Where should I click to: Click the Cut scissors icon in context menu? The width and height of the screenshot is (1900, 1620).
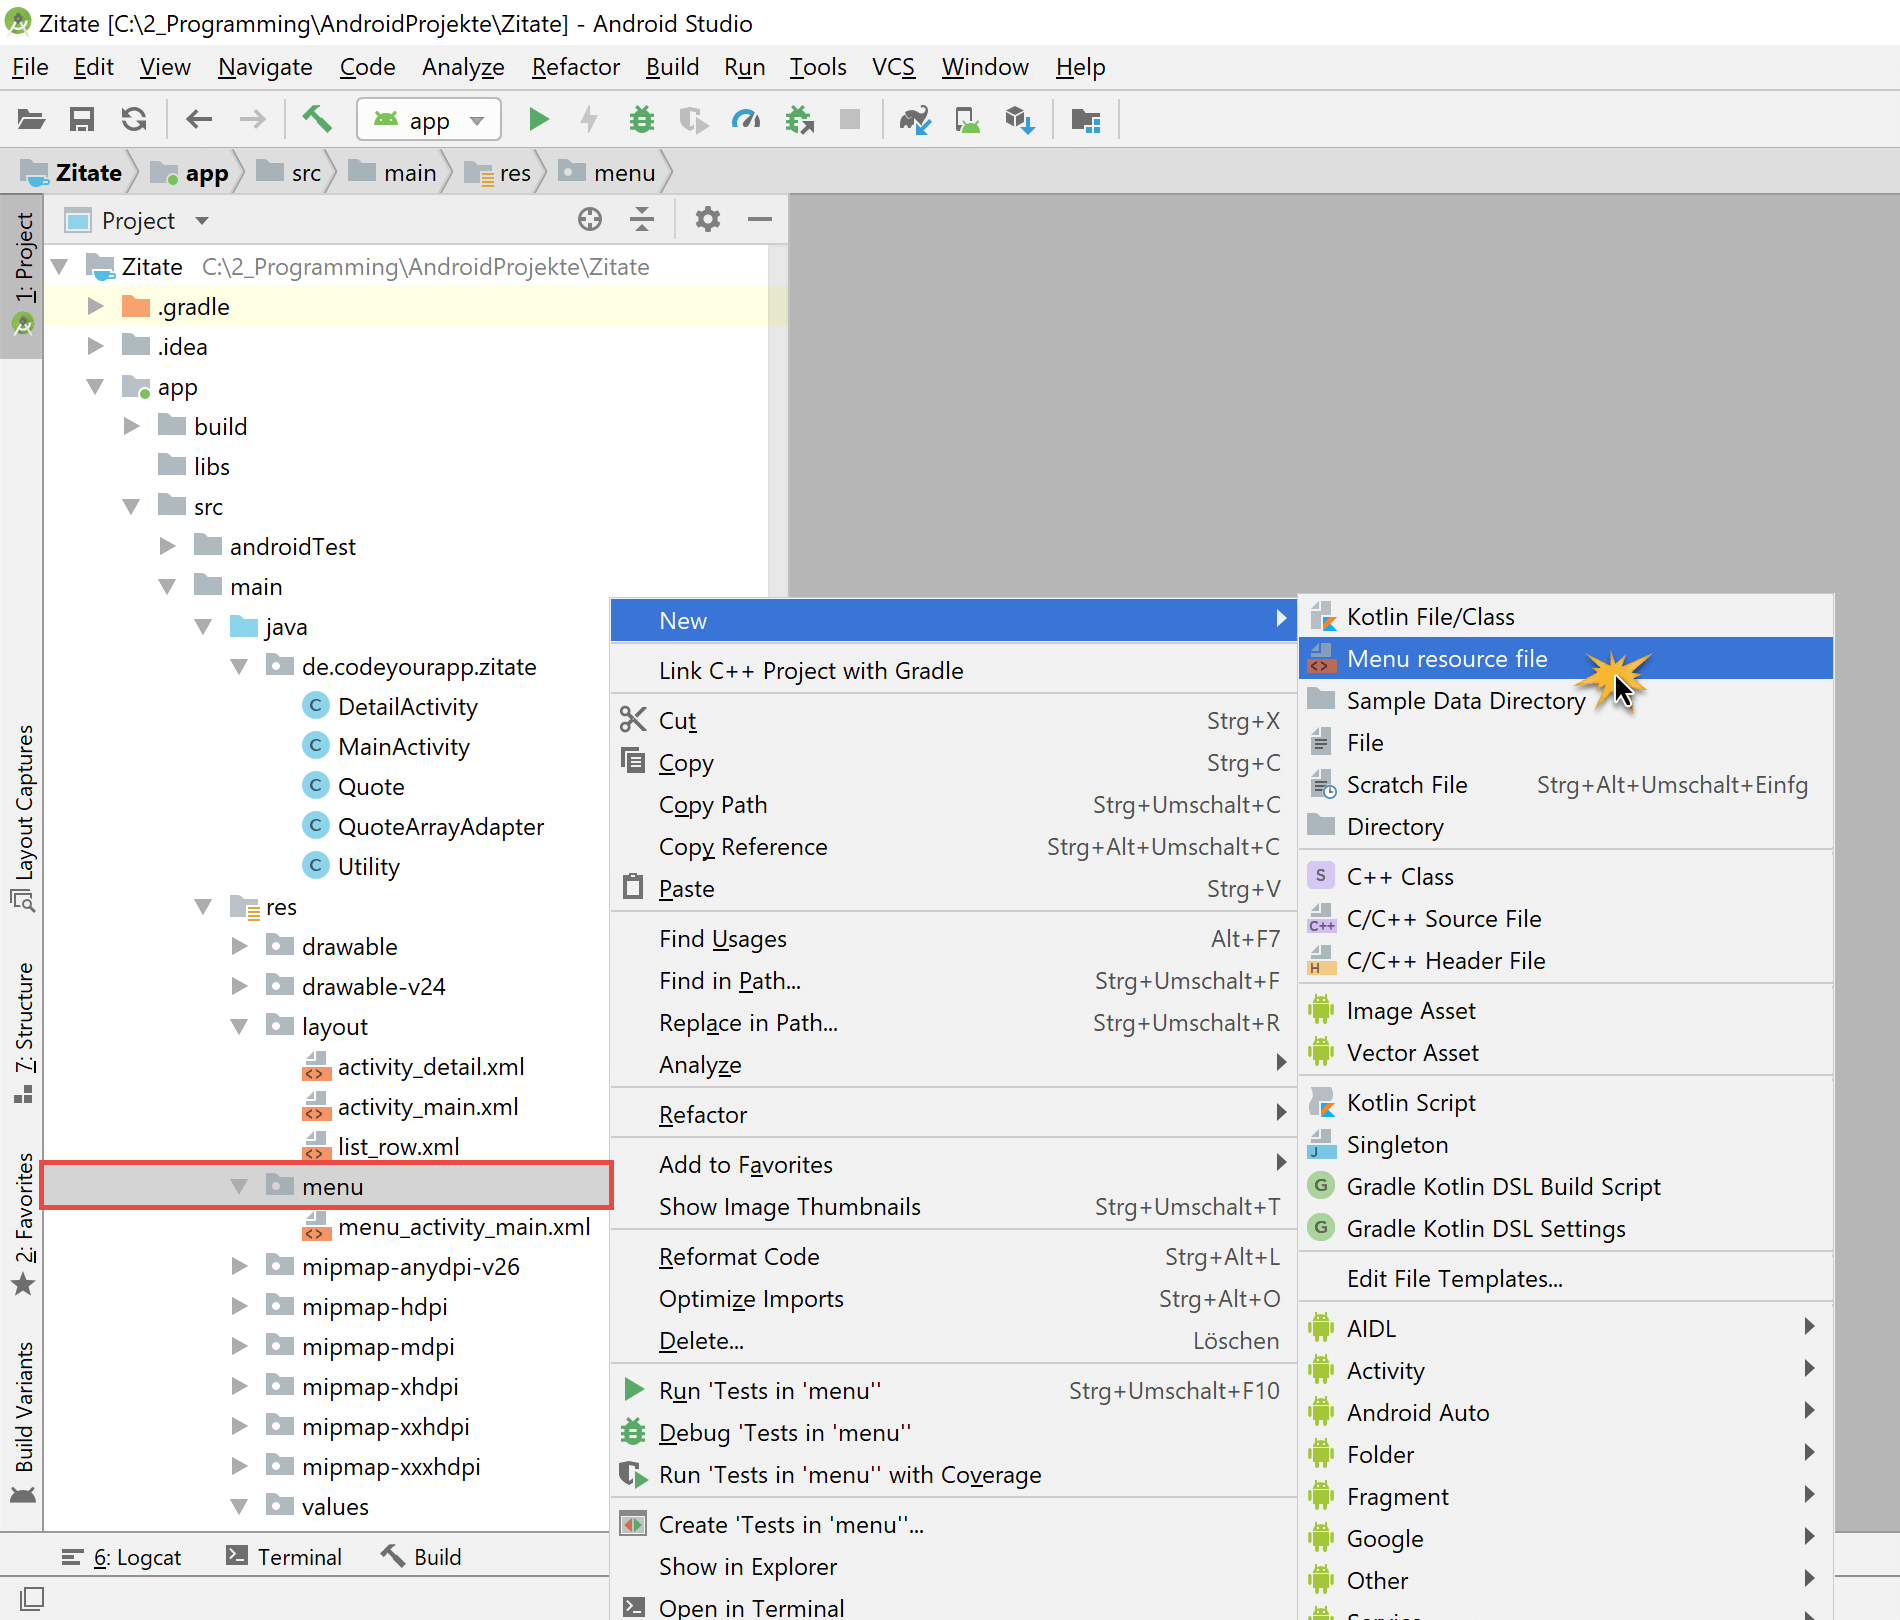pos(633,719)
